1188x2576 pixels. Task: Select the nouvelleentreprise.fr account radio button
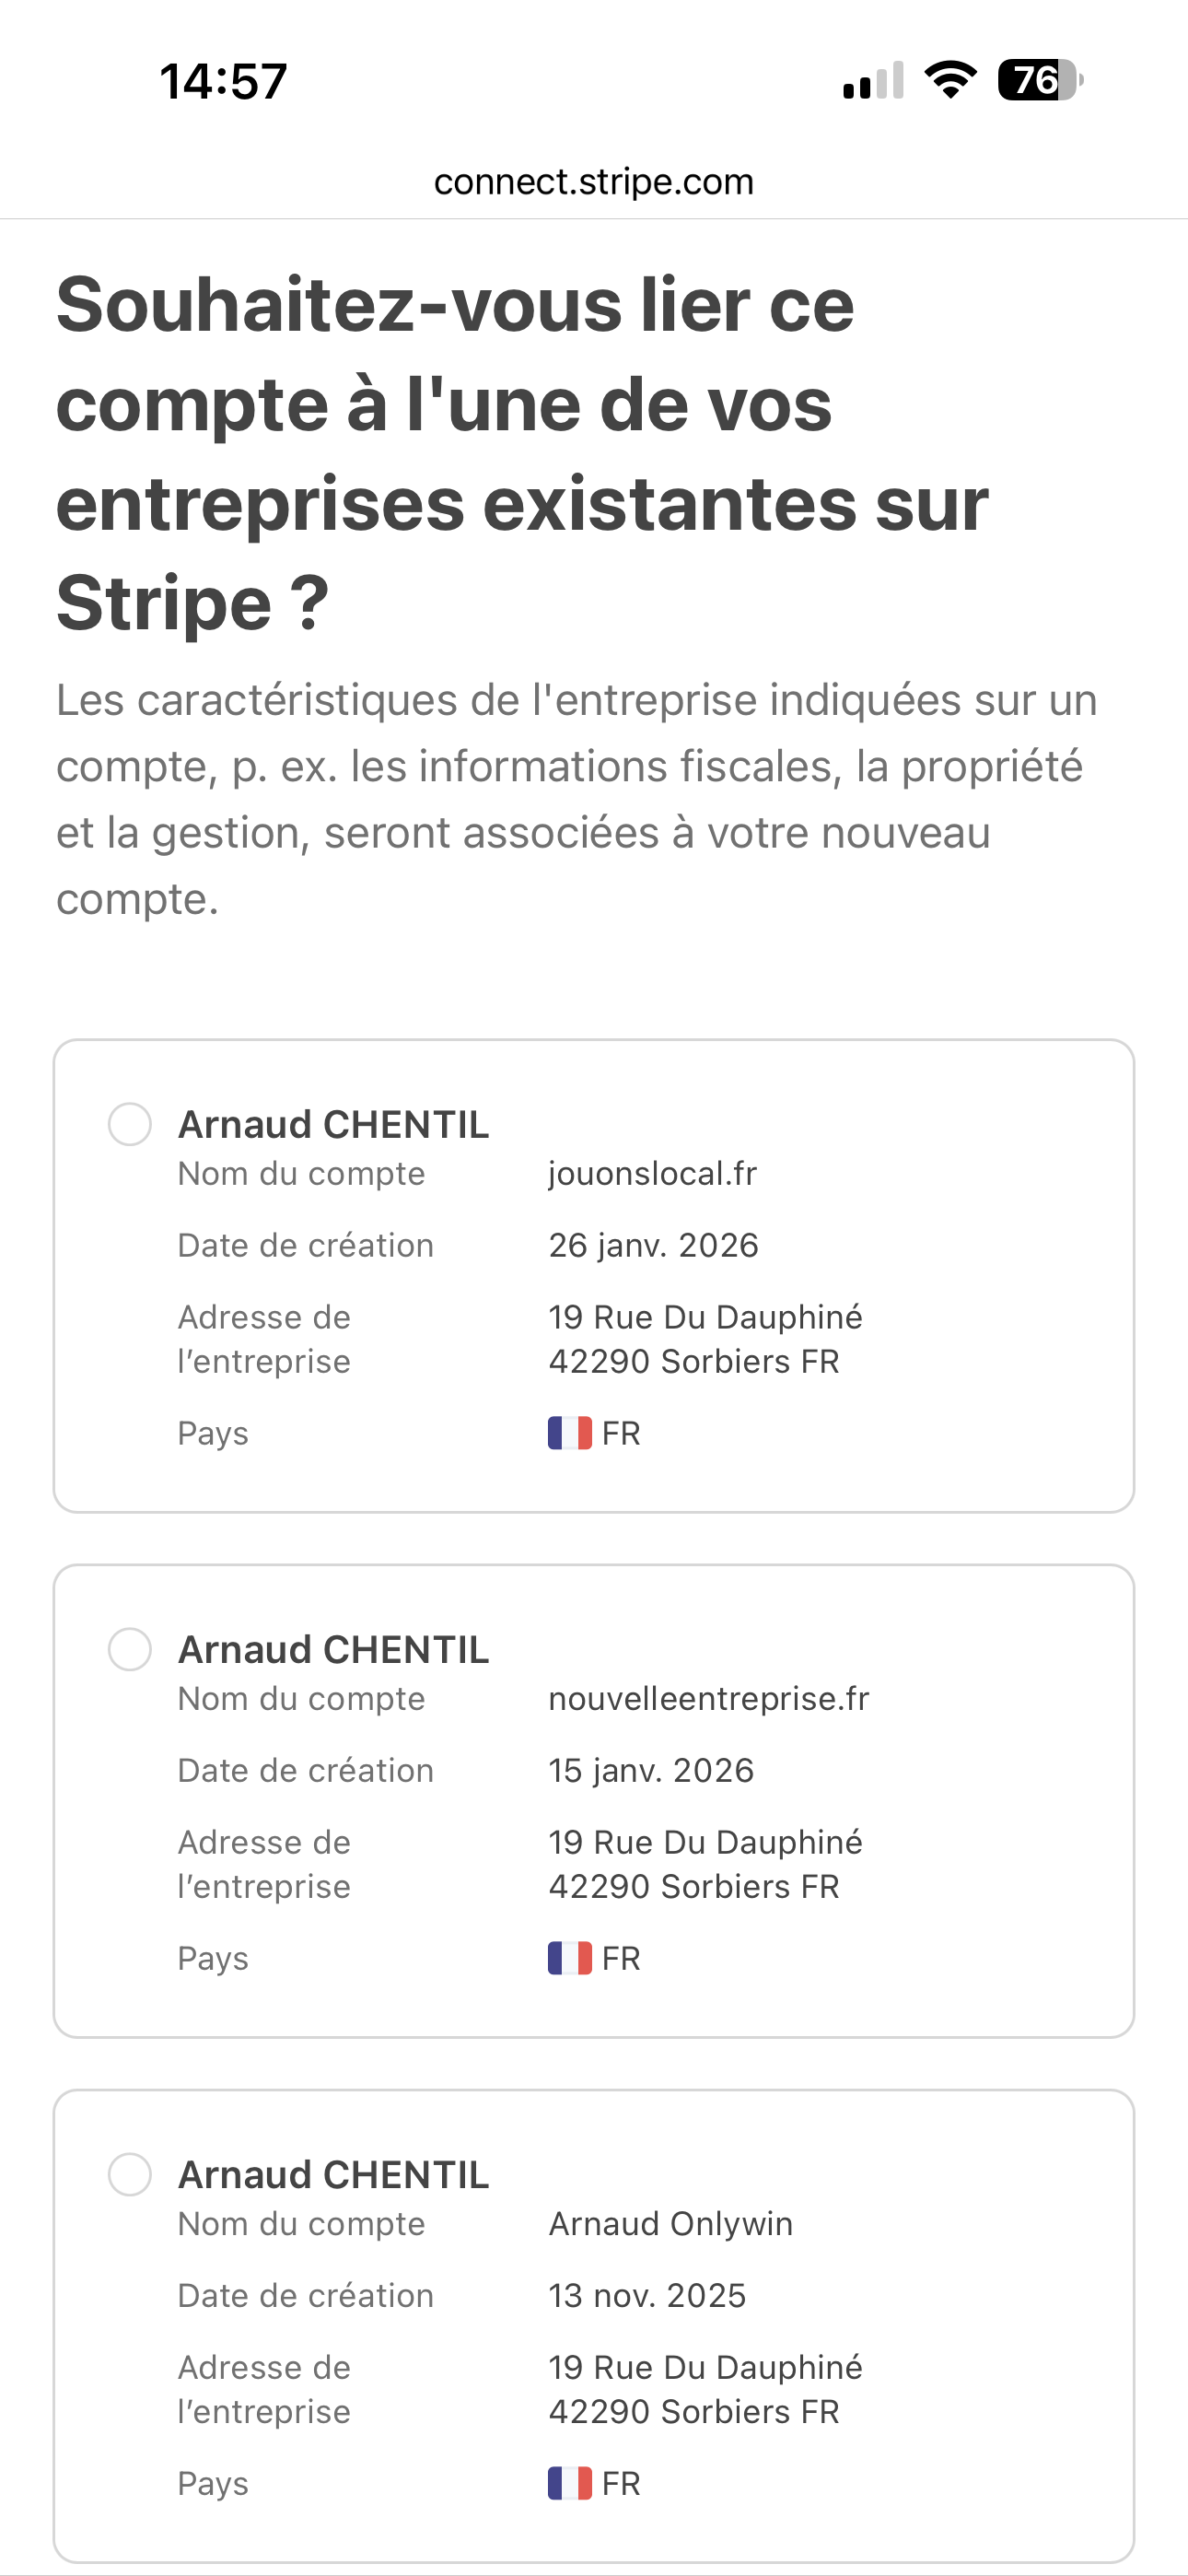[x=130, y=1649]
